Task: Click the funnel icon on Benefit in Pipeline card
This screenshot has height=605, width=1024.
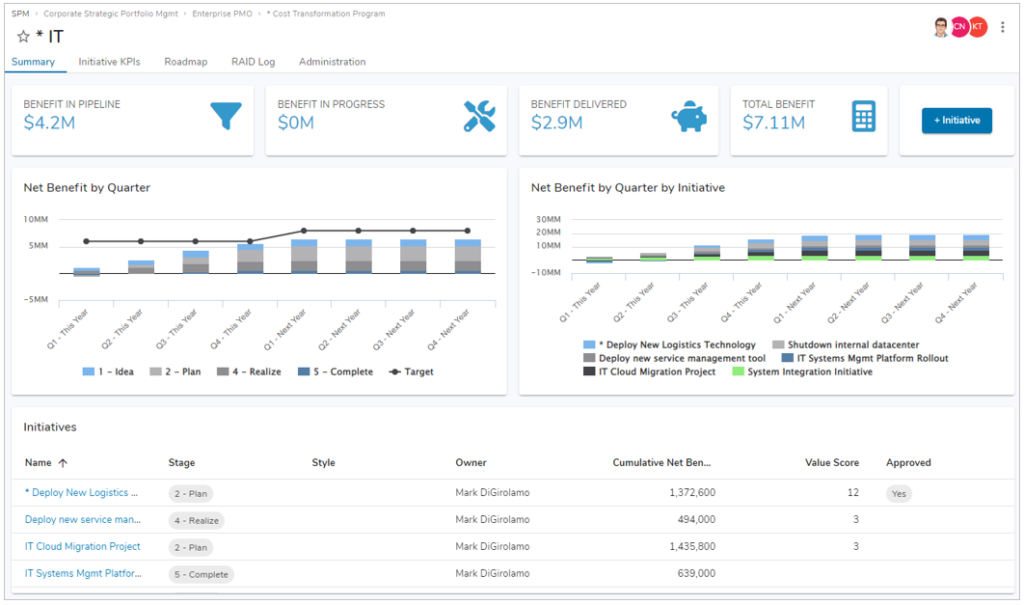Action: click(225, 117)
